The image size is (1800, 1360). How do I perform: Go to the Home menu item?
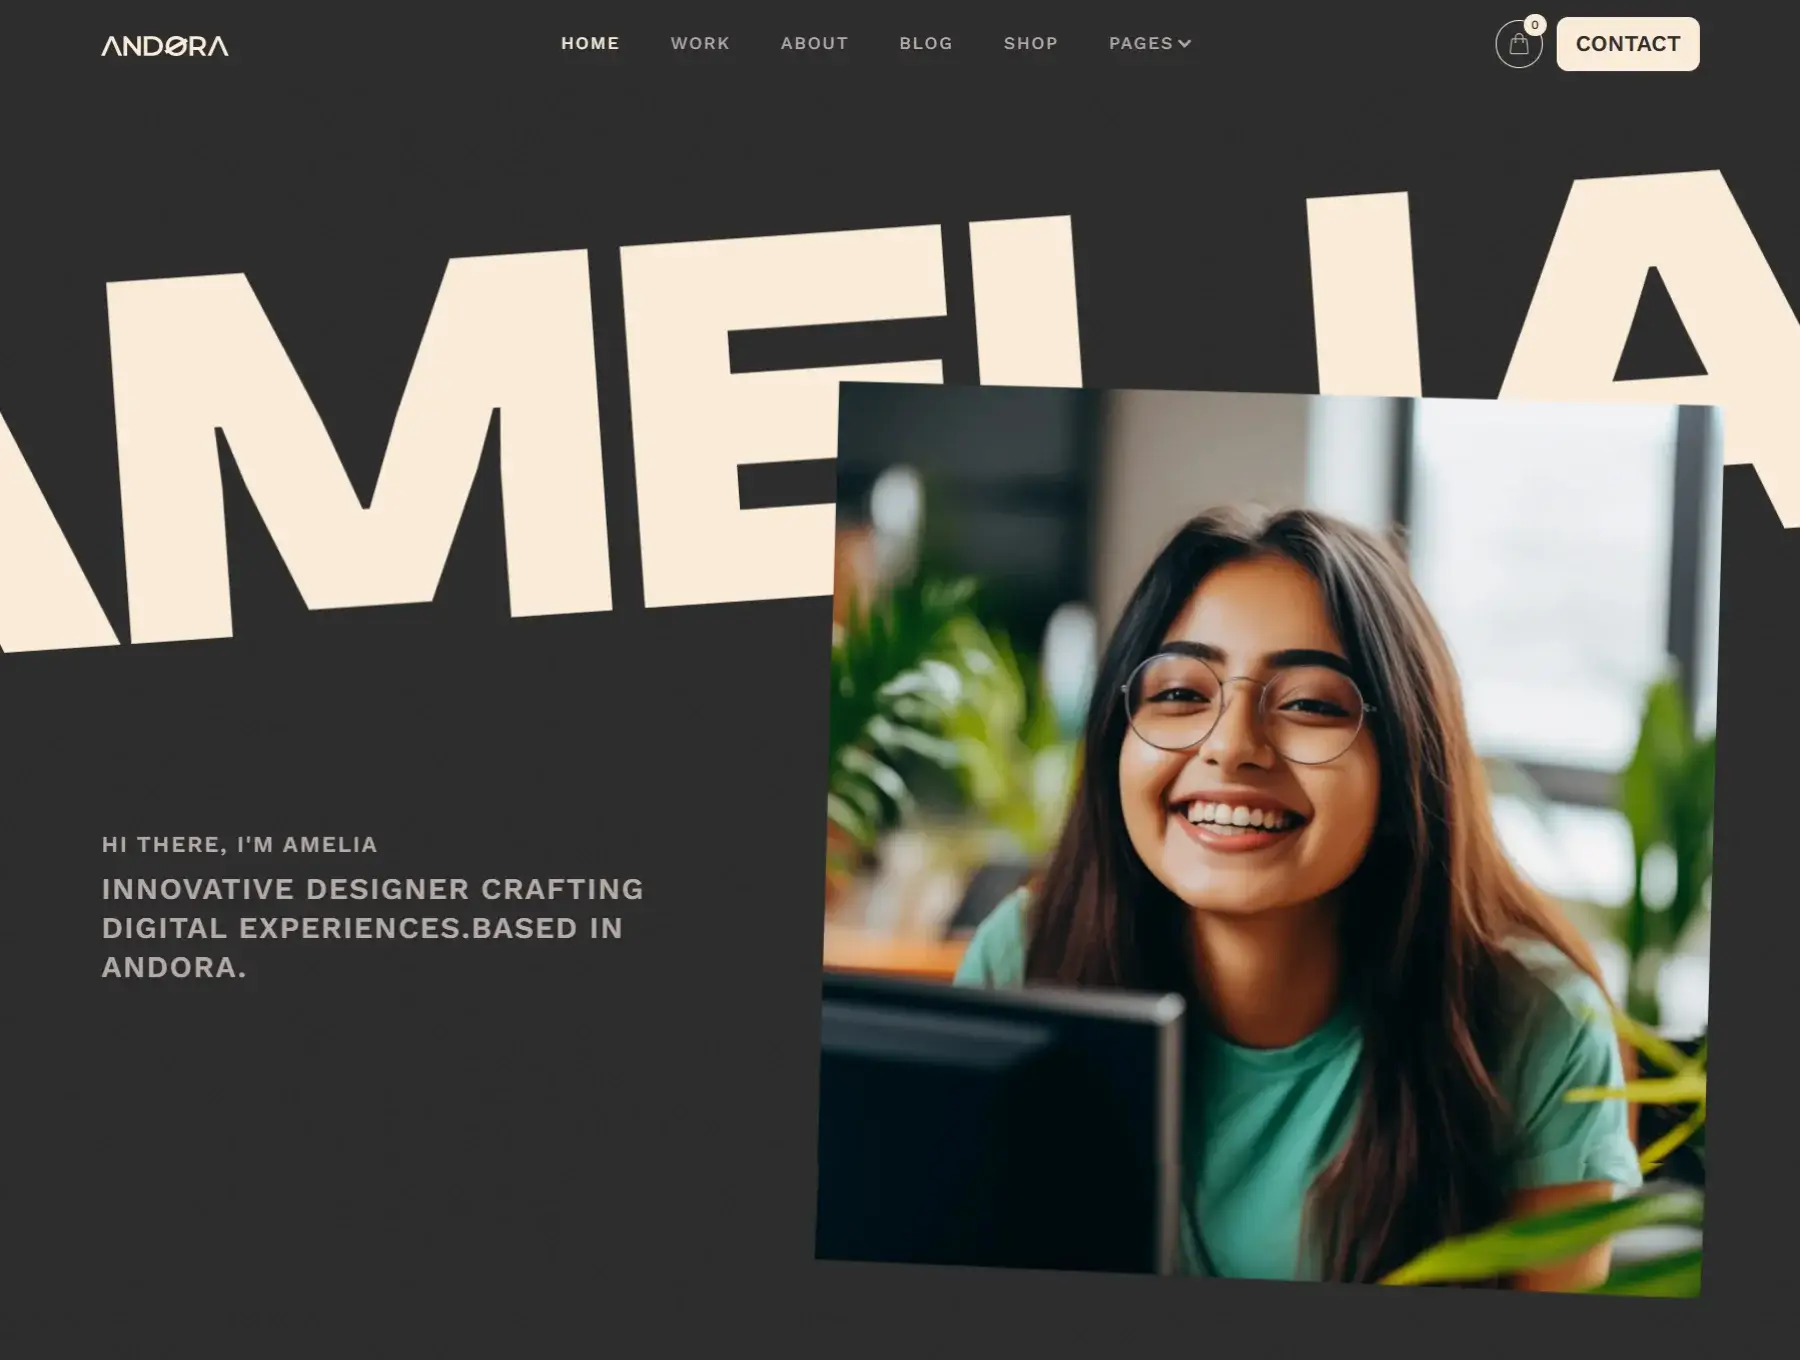click(590, 43)
